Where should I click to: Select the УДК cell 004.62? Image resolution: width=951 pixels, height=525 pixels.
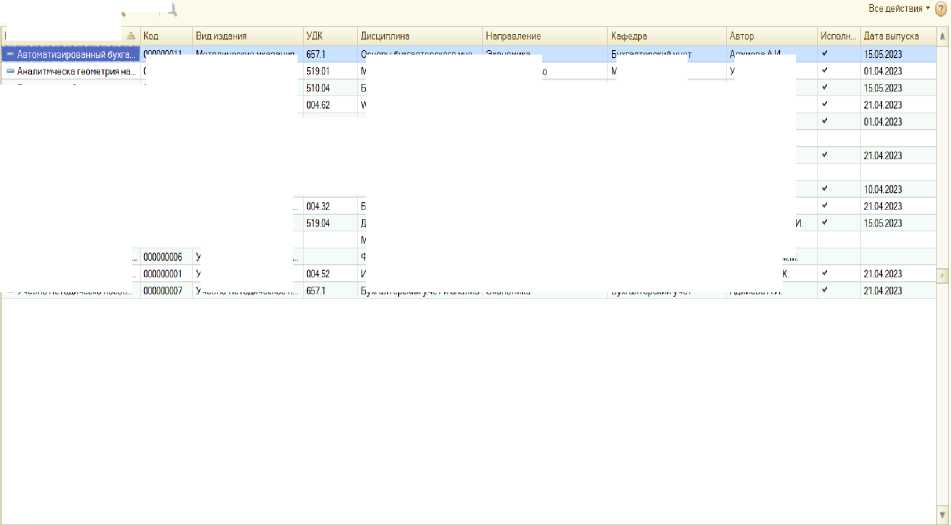[x=328, y=105]
